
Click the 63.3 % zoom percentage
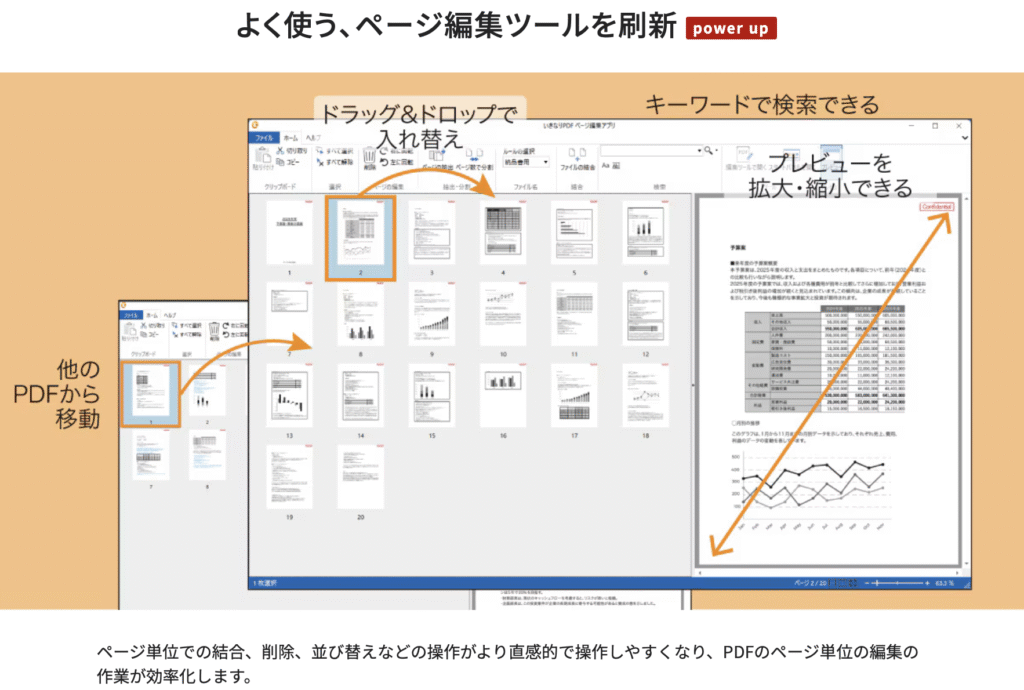944,583
